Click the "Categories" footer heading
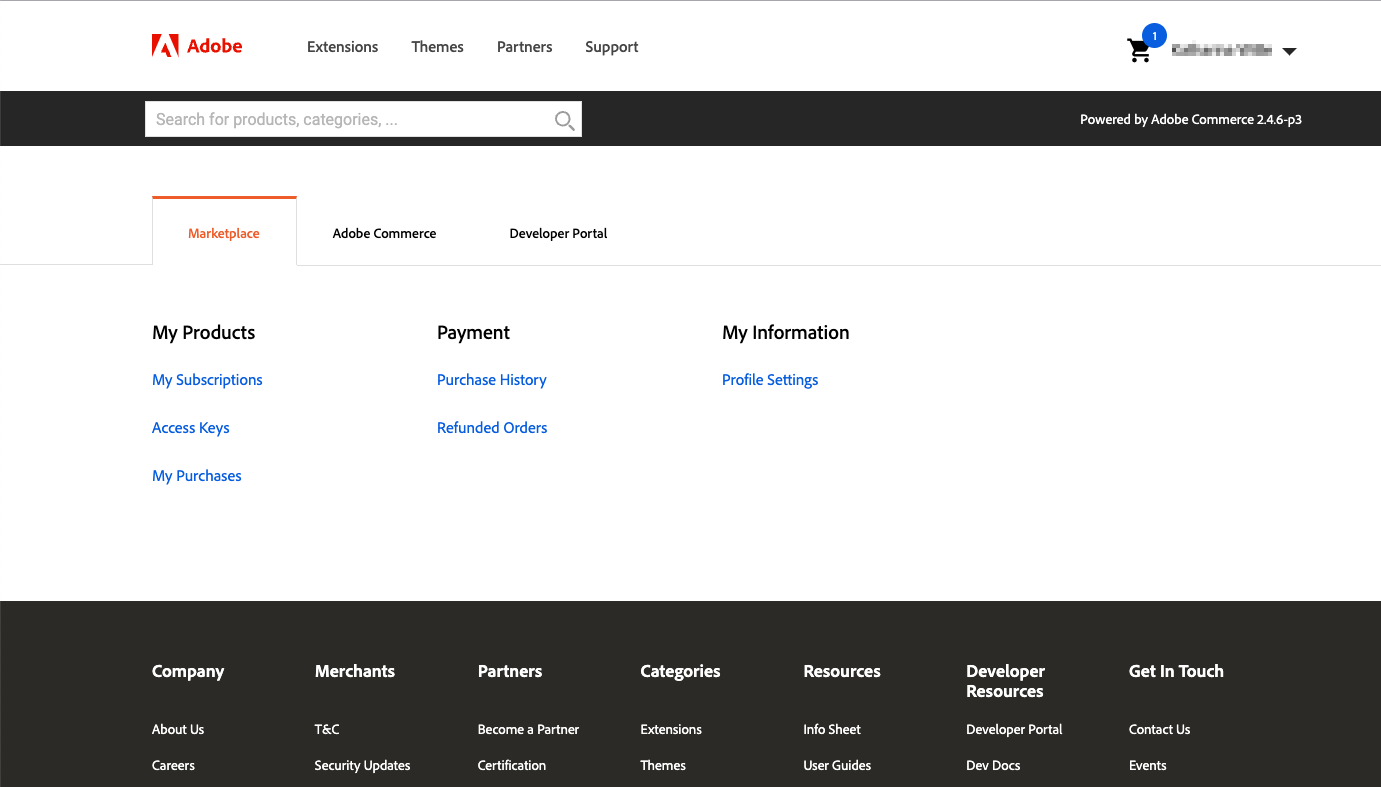 (680, 671)
